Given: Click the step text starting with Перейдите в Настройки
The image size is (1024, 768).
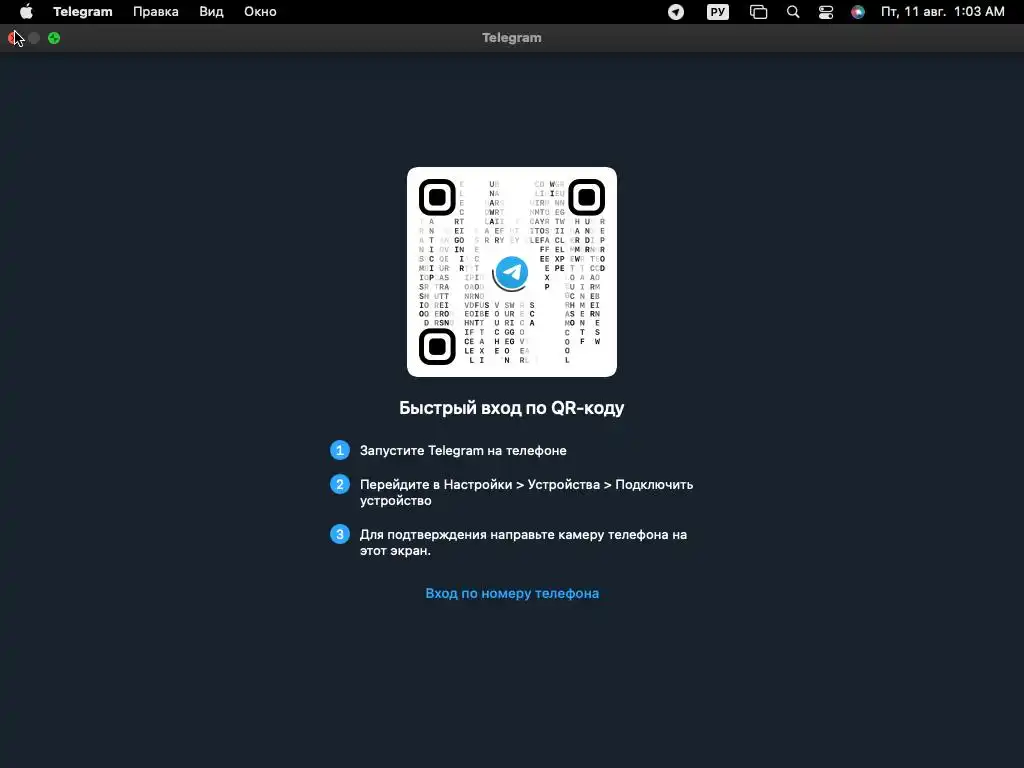Looking at the screenshot, I should click(x=526, y=492).
